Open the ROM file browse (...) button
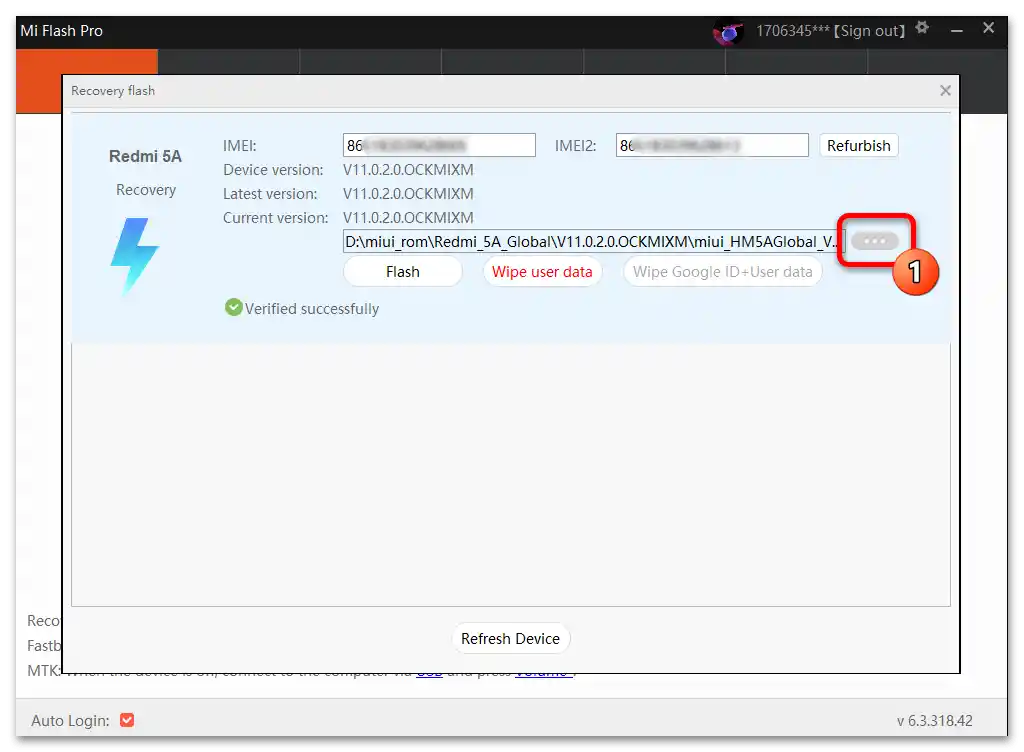 point(874,241)
